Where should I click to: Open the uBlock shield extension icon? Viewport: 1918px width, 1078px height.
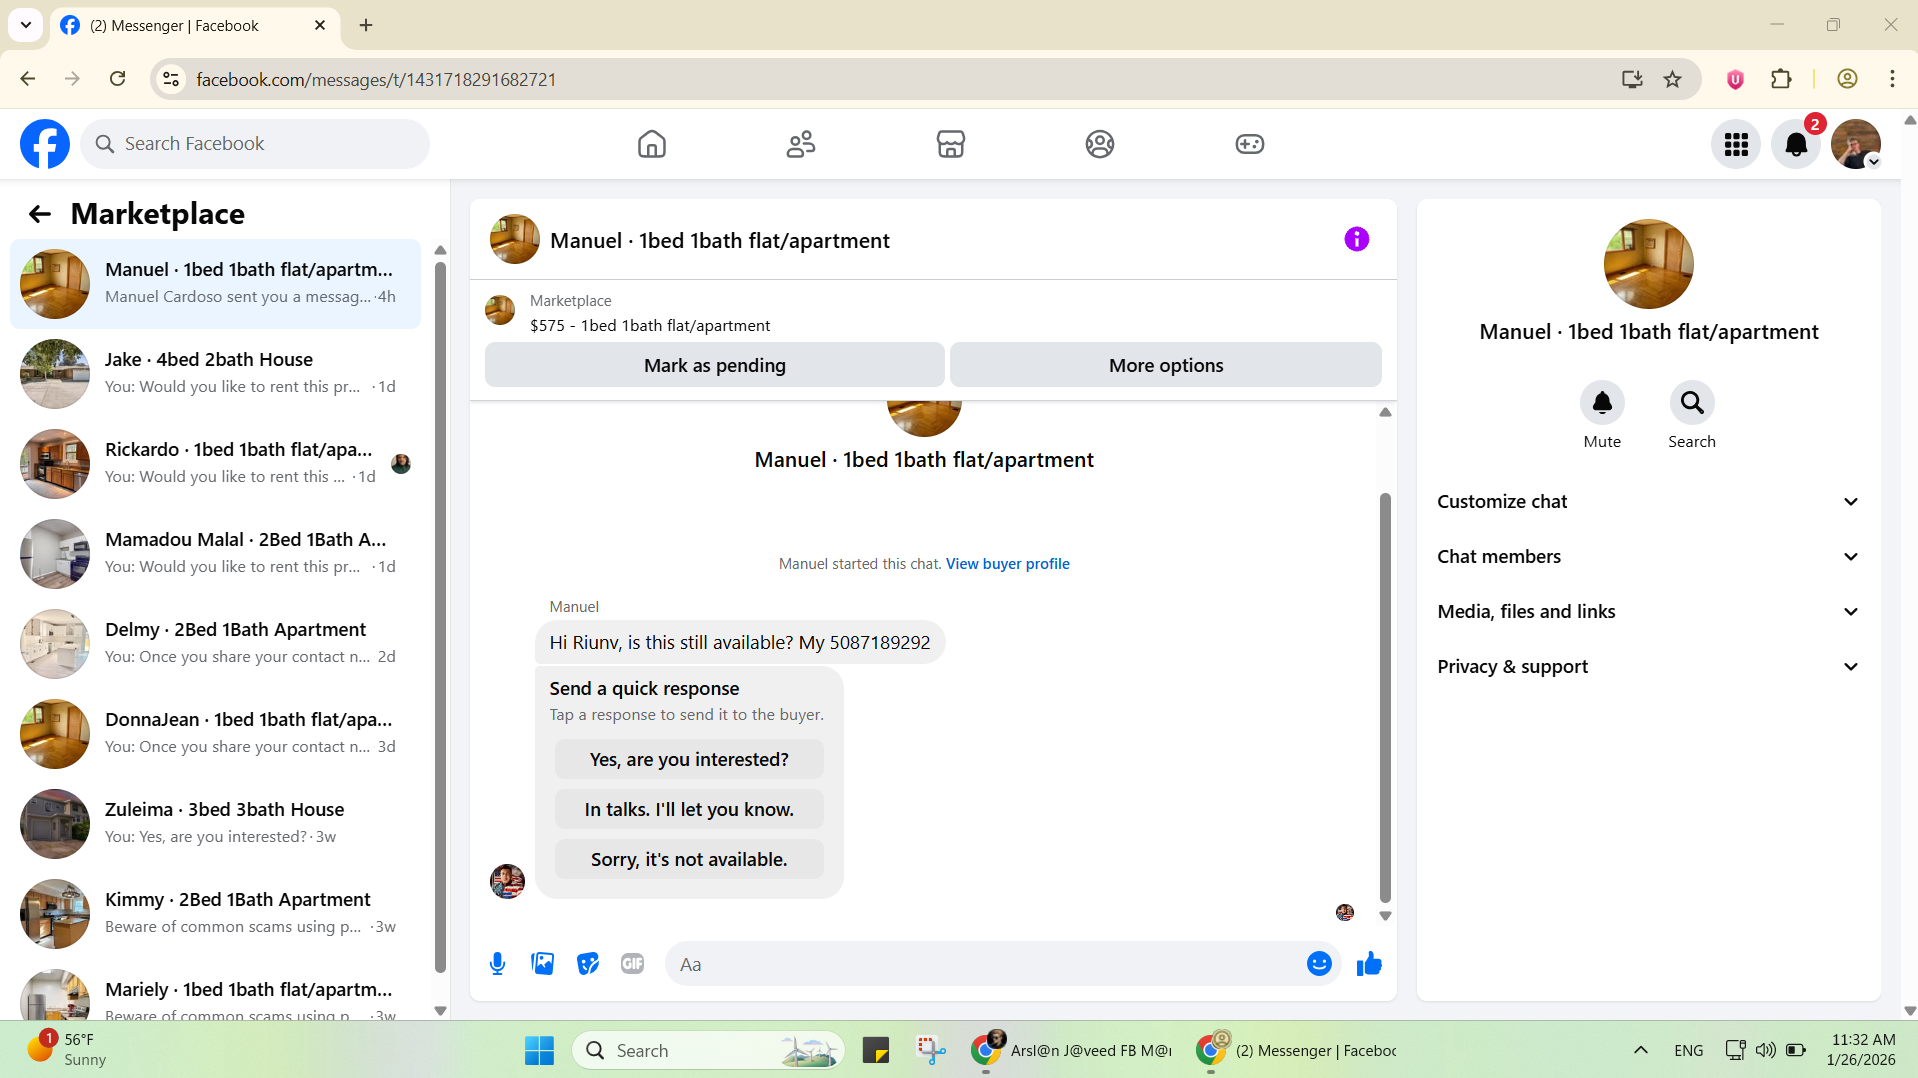point(1735,79)
